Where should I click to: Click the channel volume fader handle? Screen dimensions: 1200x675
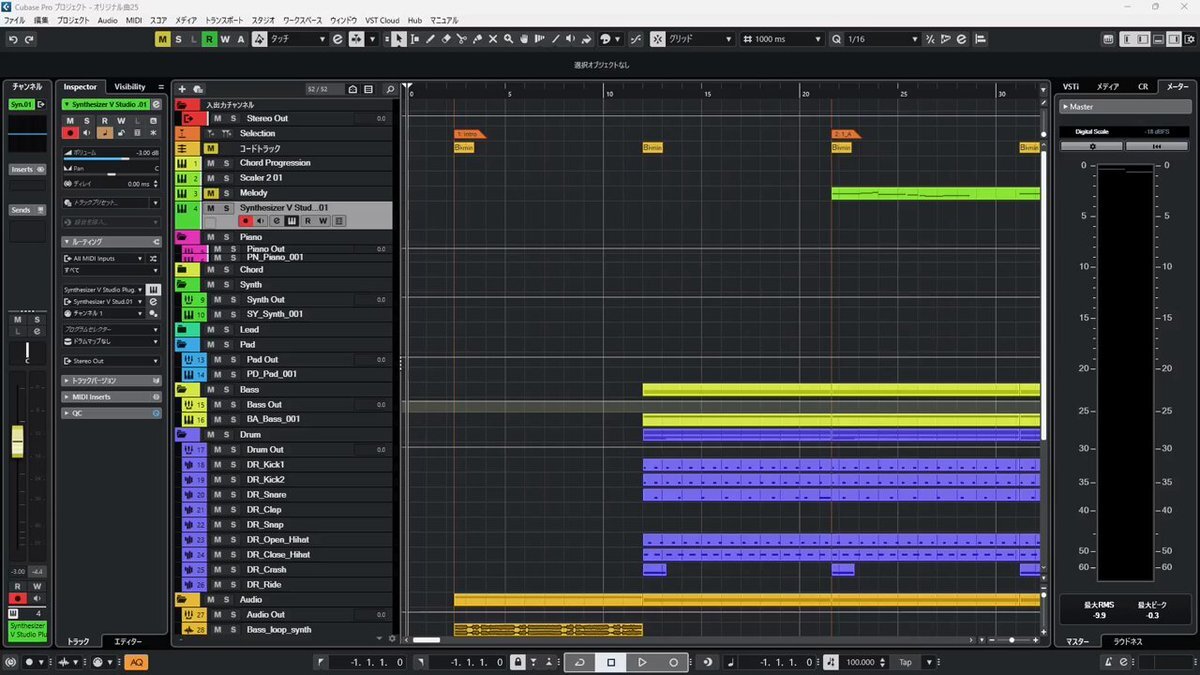click(x=17, y=442)
